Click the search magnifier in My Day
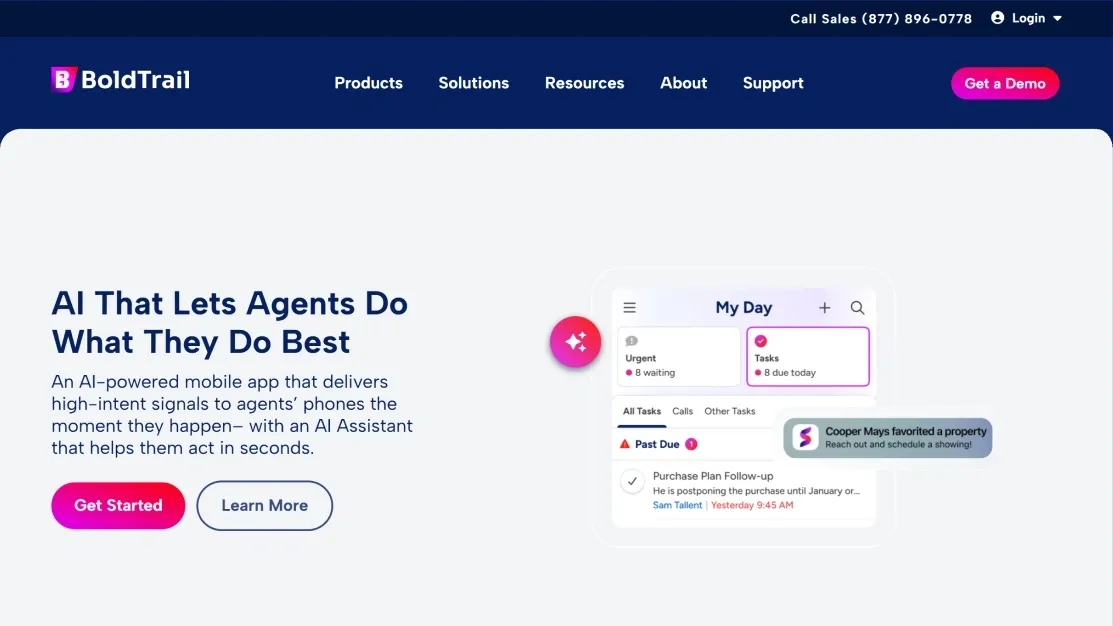 coord(857,307)
